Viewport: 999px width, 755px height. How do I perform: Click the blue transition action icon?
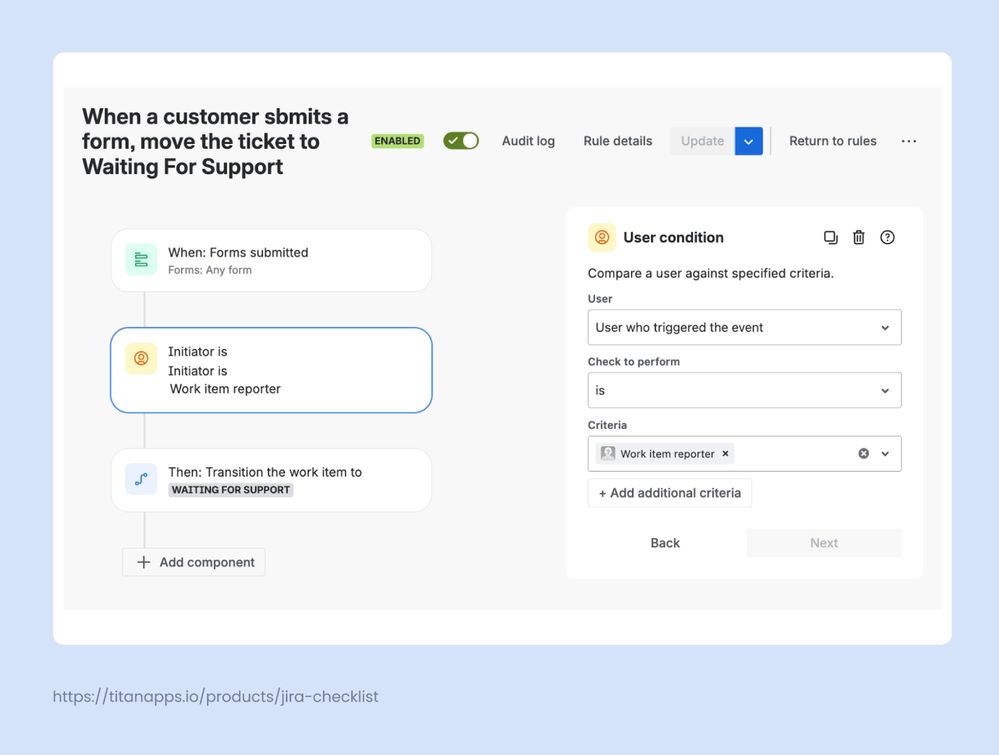click(141, 479)
